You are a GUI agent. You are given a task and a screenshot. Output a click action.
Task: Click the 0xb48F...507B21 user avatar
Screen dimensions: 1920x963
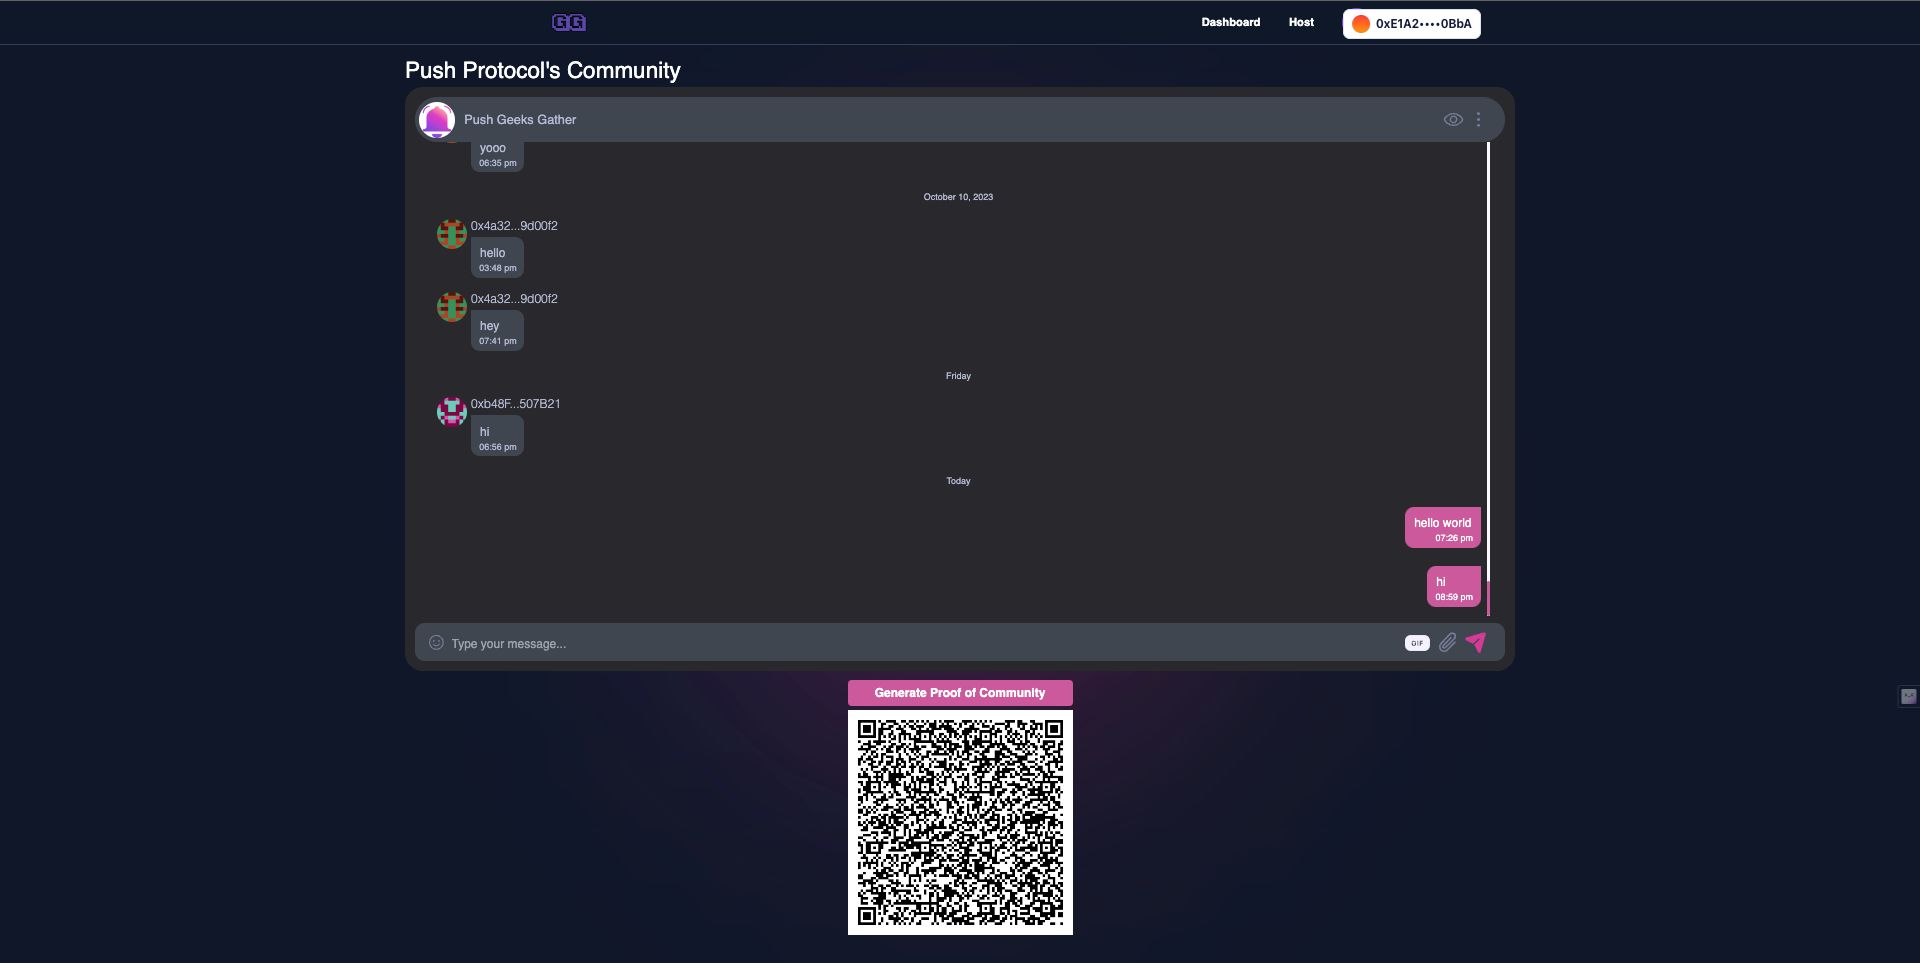452,411
